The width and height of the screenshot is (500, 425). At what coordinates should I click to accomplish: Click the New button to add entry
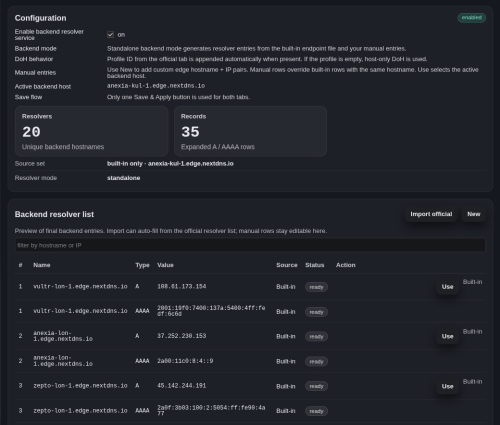pos(474,214)
